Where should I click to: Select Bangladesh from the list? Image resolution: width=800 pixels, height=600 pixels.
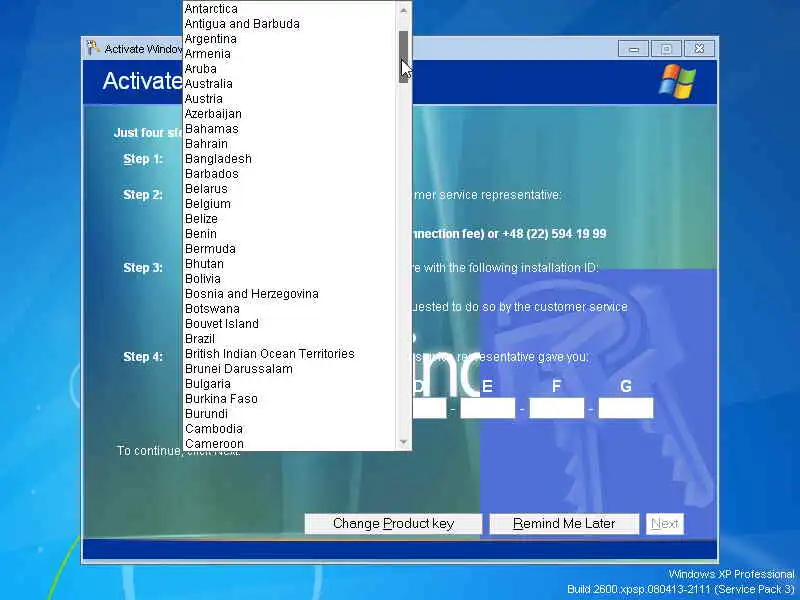(x=289, y=159)
